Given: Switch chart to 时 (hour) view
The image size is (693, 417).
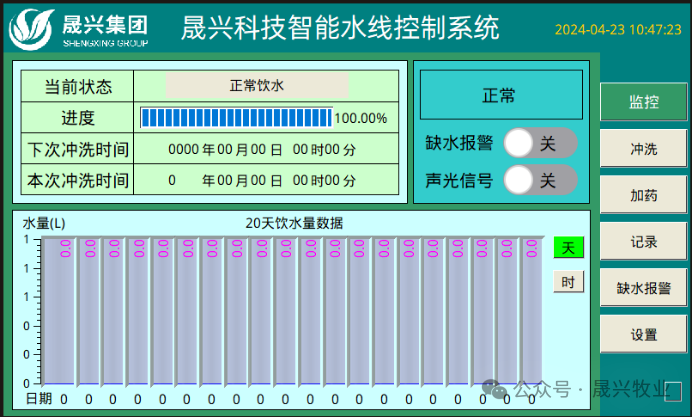Looking at the screenshot, I should coord(568,282).
